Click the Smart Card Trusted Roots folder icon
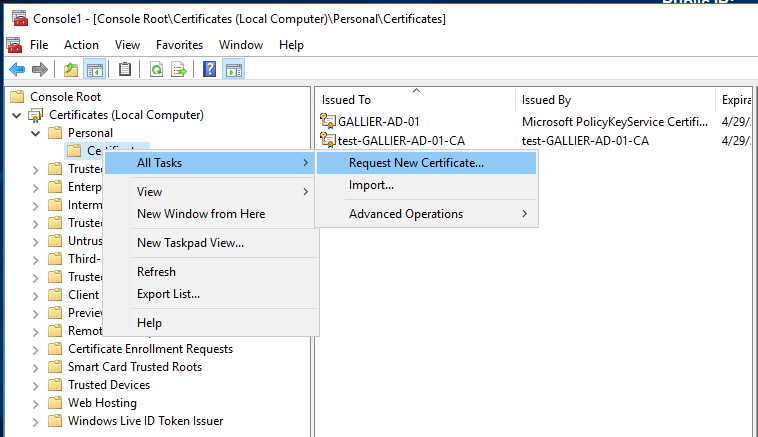The image size is (758, 437). pyautogui.click(x=55, y=367)
